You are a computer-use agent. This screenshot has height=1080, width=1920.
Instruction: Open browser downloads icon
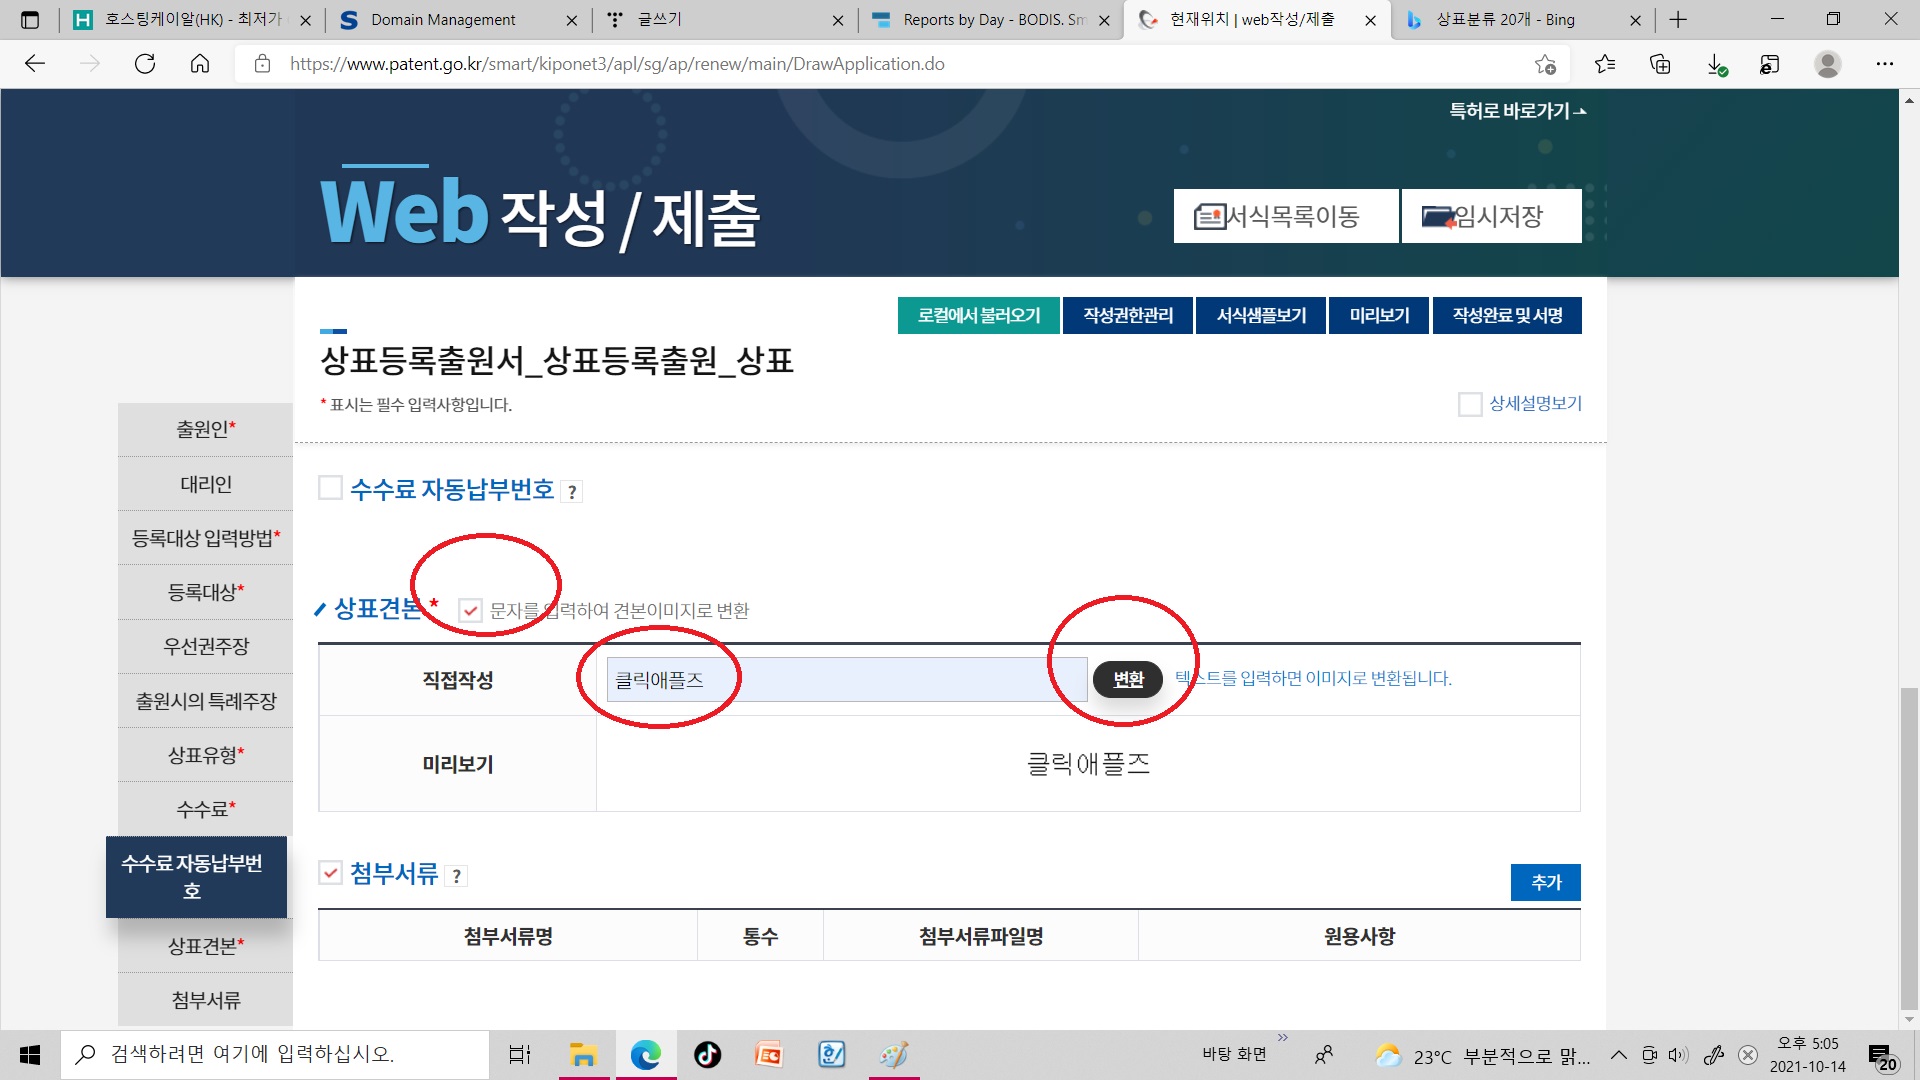(1716, 64)
